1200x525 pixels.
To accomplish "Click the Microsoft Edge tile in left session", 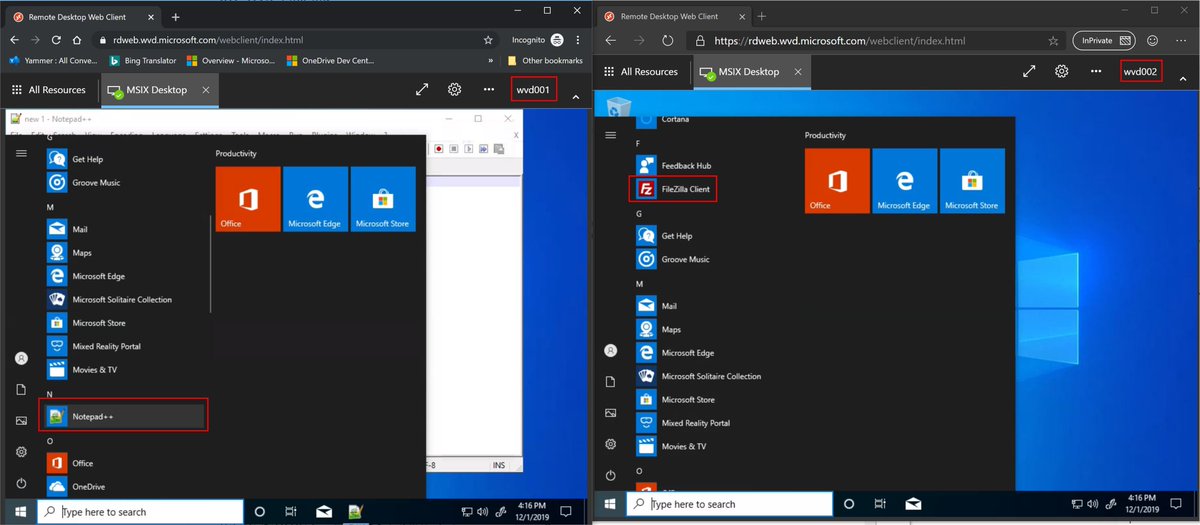I will (x=315, y=199).
